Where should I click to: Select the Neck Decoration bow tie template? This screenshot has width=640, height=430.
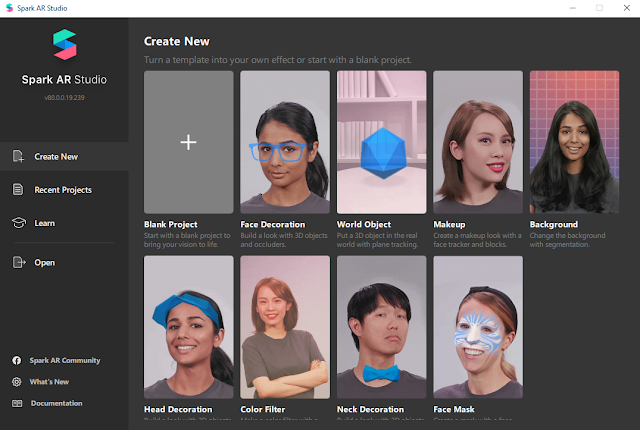(382, 327)
